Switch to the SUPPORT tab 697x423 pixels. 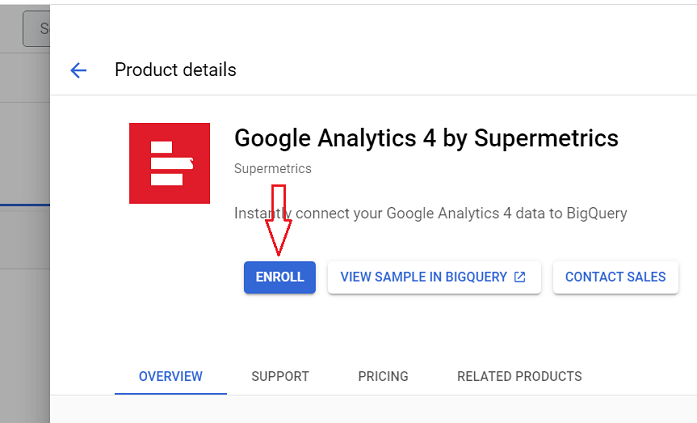point(280,377)
